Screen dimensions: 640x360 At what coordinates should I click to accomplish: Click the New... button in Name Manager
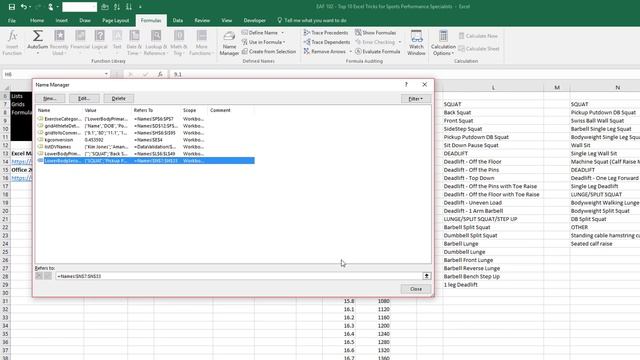pyautogui.click(x=50, y=98)
